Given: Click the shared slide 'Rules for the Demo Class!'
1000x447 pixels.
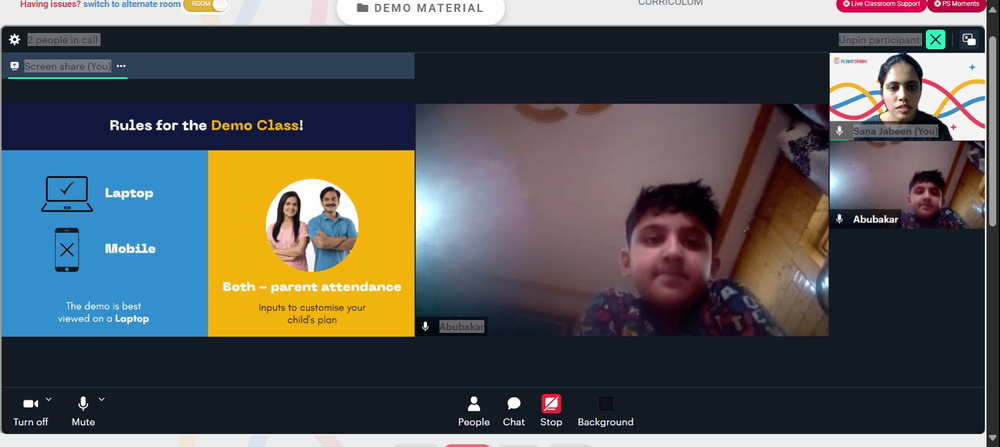Looking at the screenshot, I should coord(207,220).
